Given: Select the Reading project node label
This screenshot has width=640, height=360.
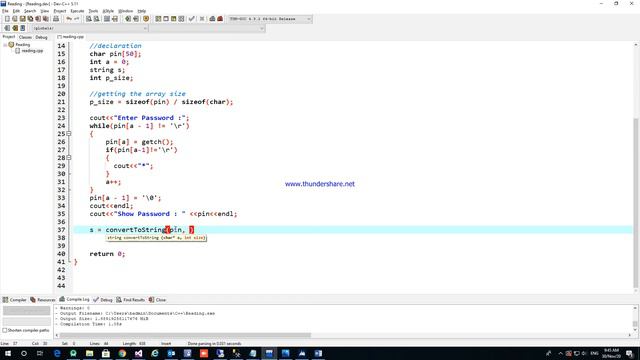Looking at the screenshot, I should (x=22, y=45).
